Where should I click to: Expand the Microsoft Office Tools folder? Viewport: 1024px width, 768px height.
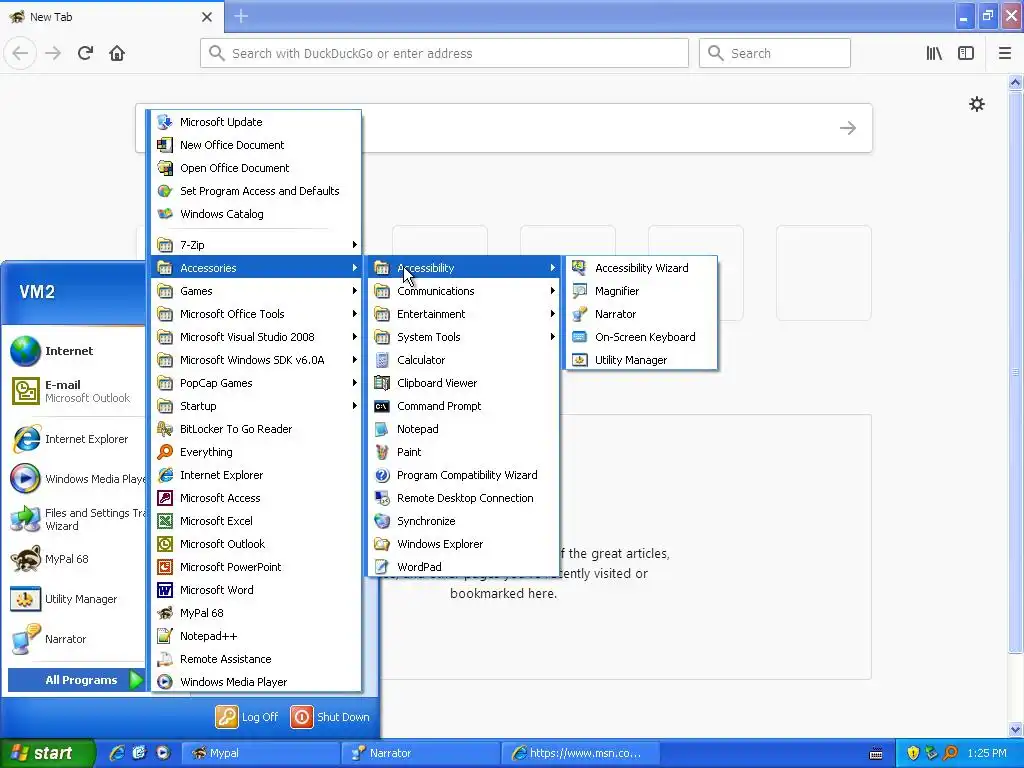tap(257, 314)
